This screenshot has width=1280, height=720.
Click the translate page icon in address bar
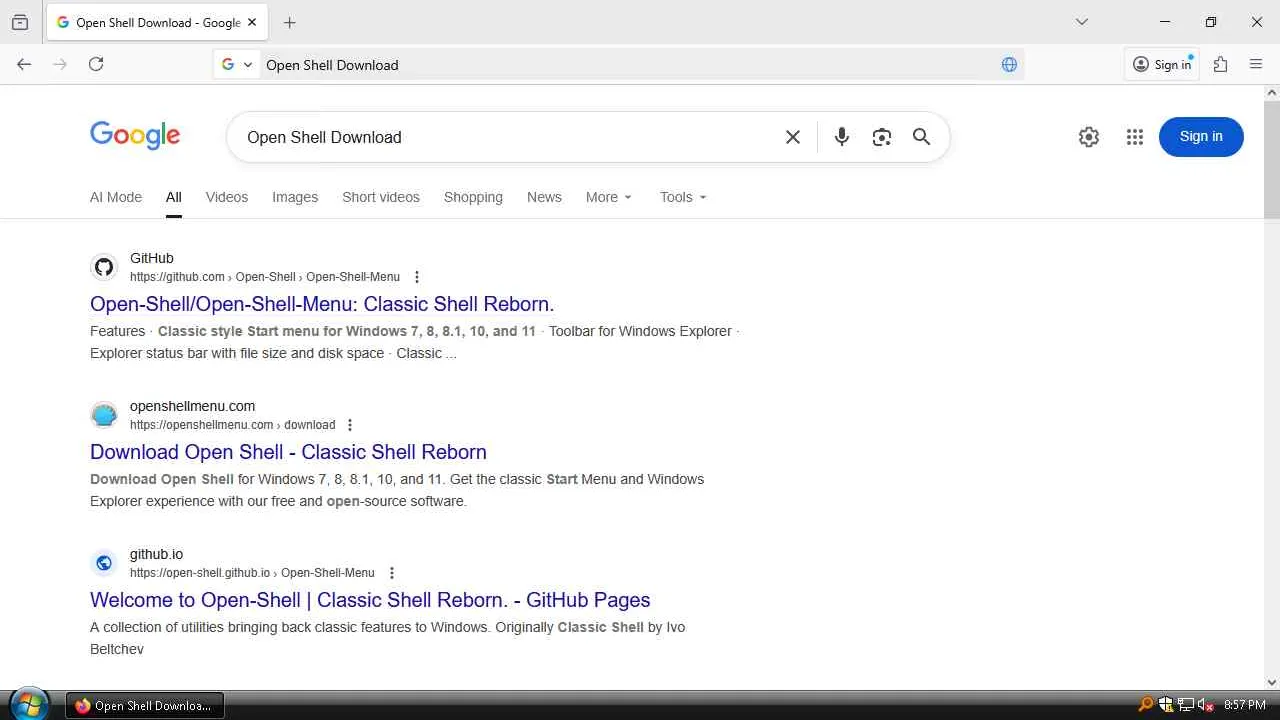point(1009,64)
